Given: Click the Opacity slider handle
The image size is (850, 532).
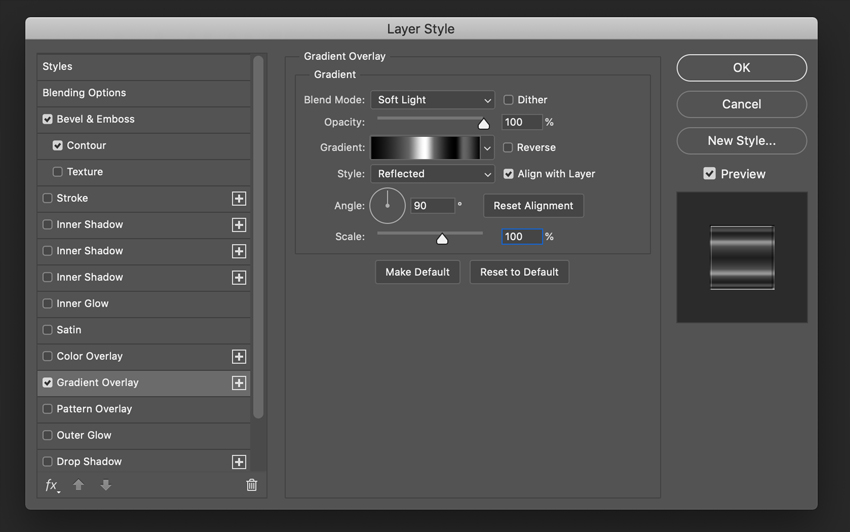Looking at the screenshot, I should [x=484, y=124].
